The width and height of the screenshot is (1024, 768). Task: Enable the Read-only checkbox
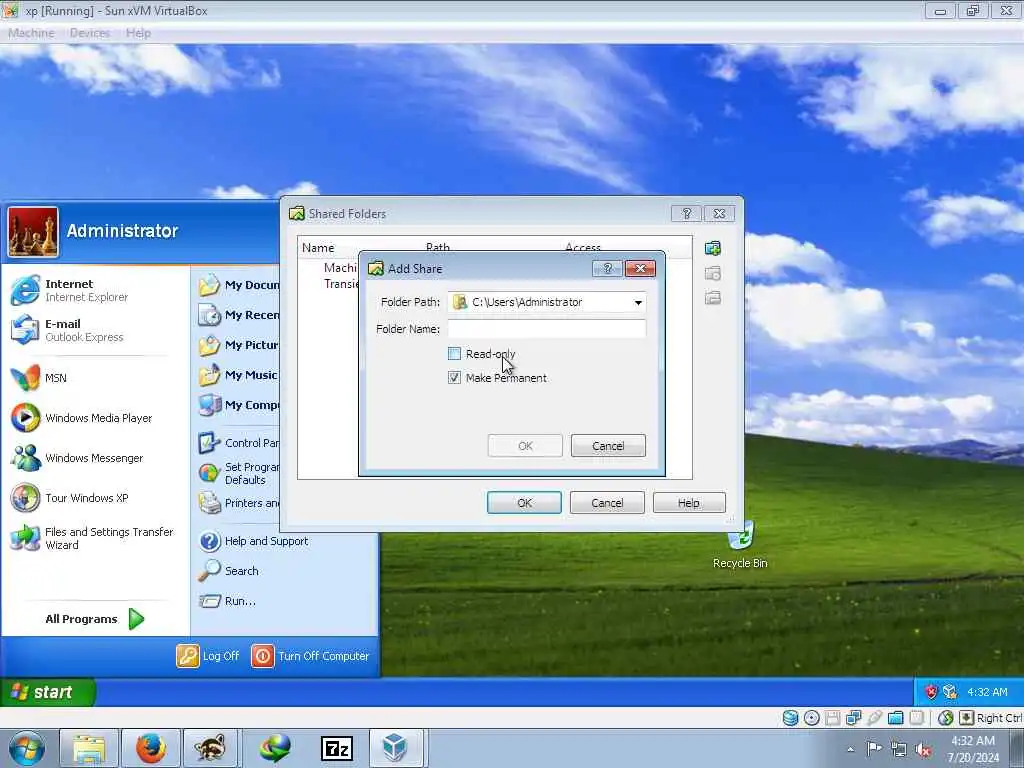click(455, 354)
